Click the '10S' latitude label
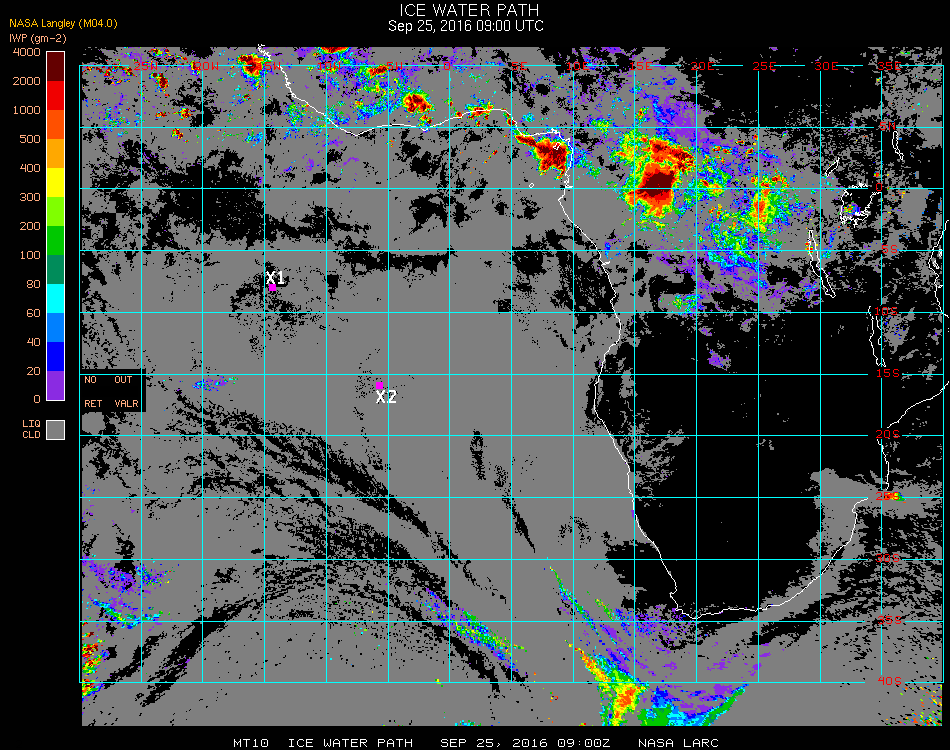 point(886,311)
